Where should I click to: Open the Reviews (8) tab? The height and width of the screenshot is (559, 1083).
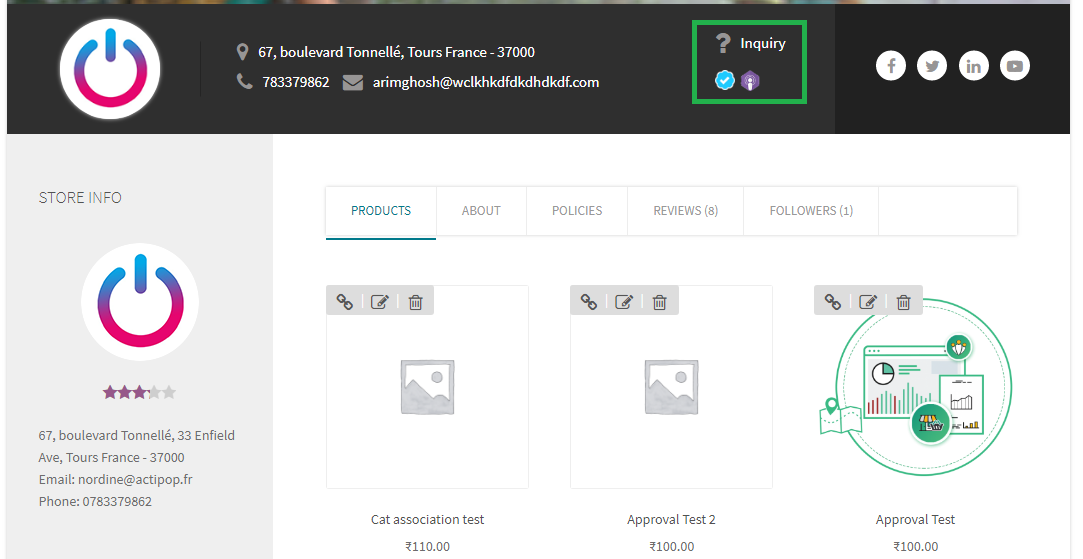[685, 211]
